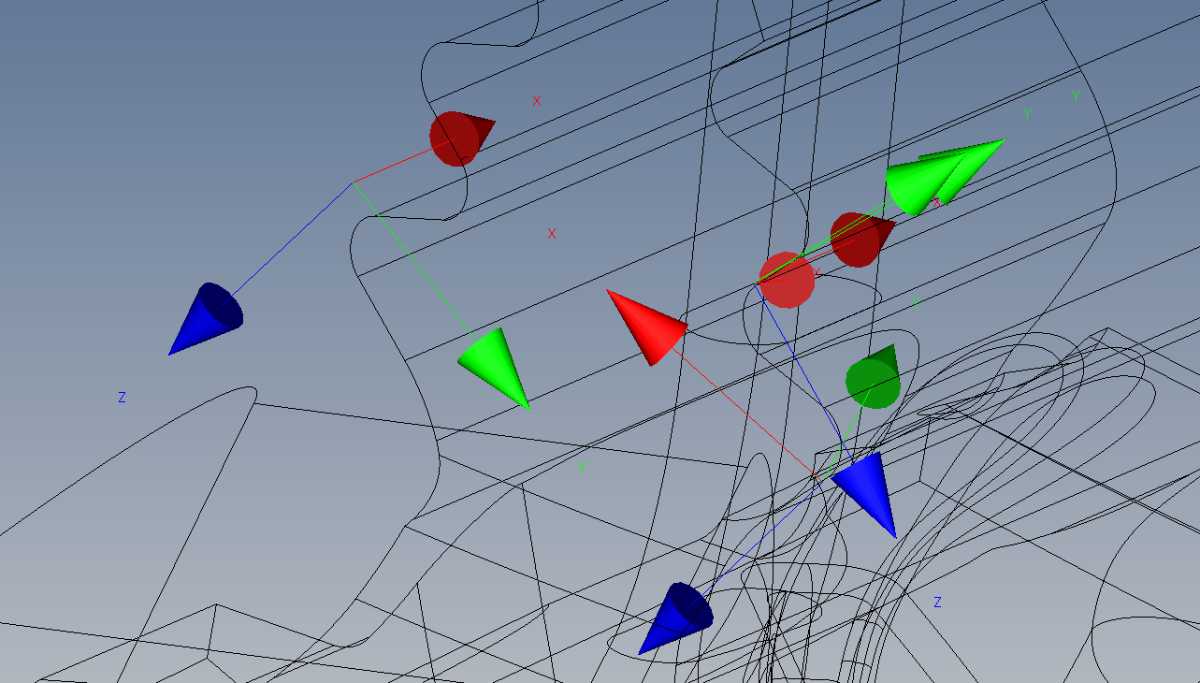
Task: Pick the dark green cone above the bright blue cone
Action: (873, 377)
